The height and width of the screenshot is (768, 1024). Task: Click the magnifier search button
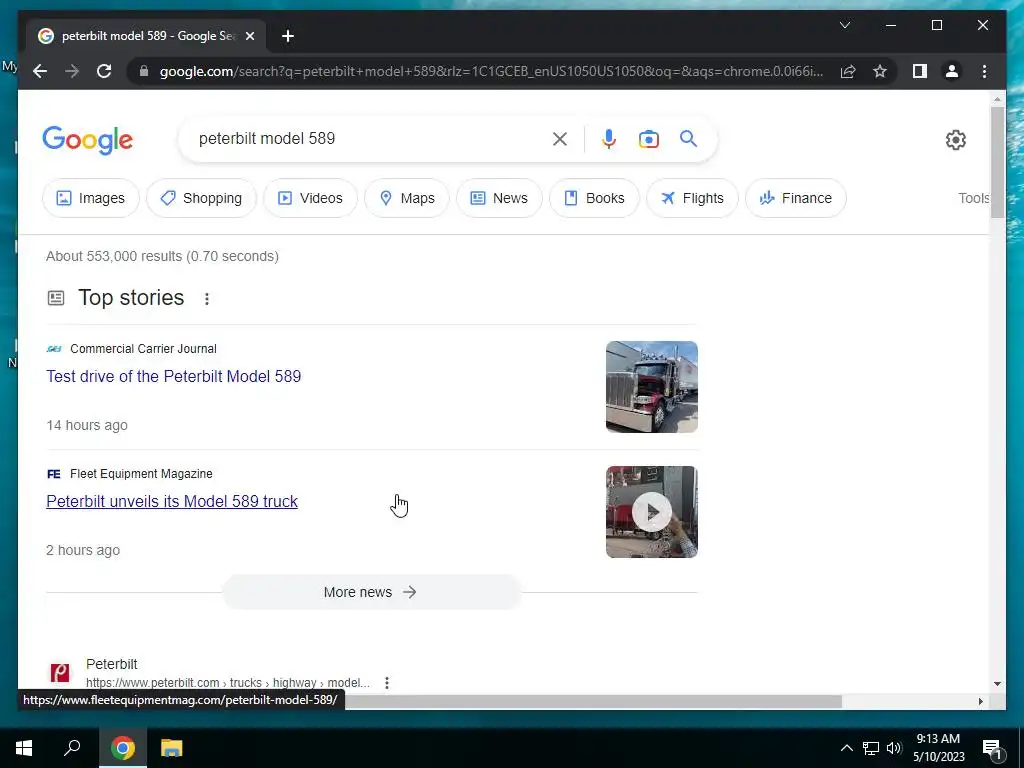click(x=688, y=138)
